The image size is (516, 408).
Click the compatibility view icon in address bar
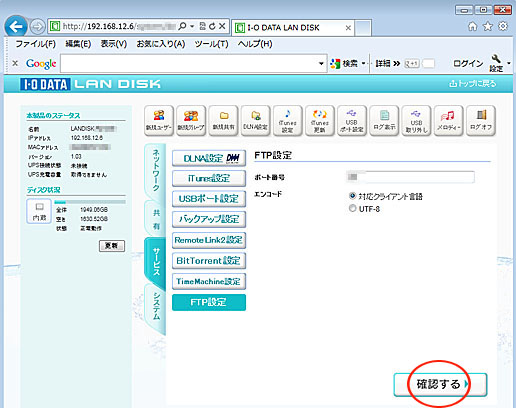pyautogui.click(x=202, y=26)
